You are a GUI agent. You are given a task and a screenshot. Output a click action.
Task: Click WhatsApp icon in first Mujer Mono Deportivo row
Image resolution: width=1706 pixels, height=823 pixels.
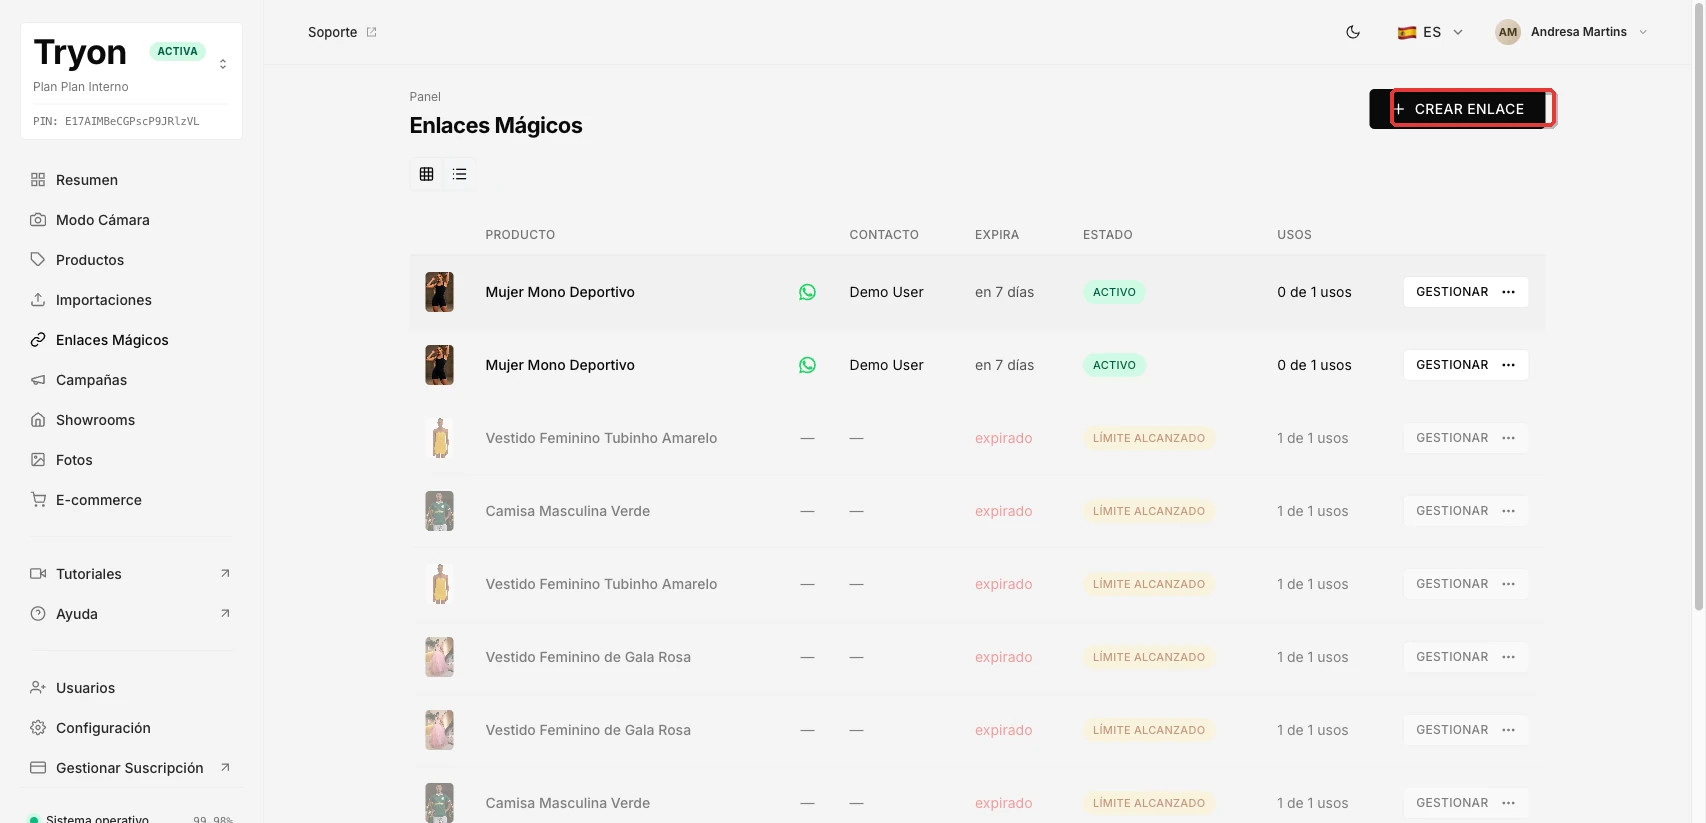pos(807,292)
